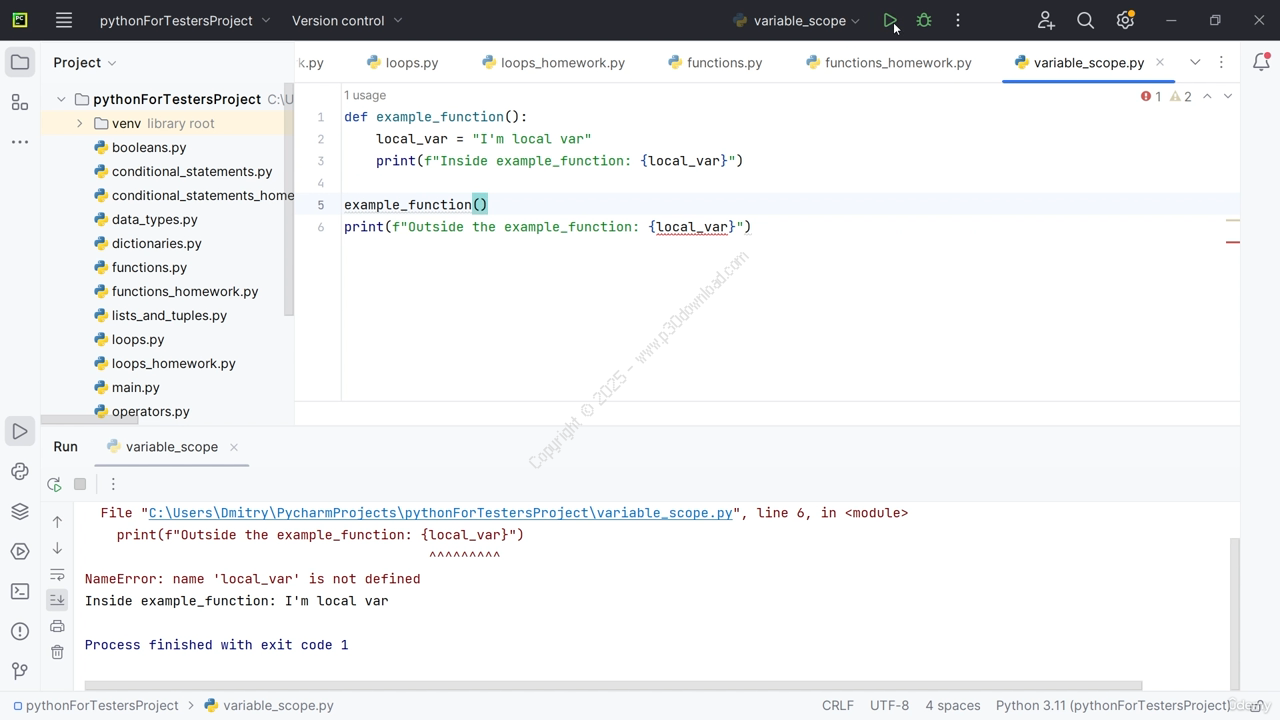Run variable_scope with the green play icon
1280x720 pixels.
click(x=890, y=20)
